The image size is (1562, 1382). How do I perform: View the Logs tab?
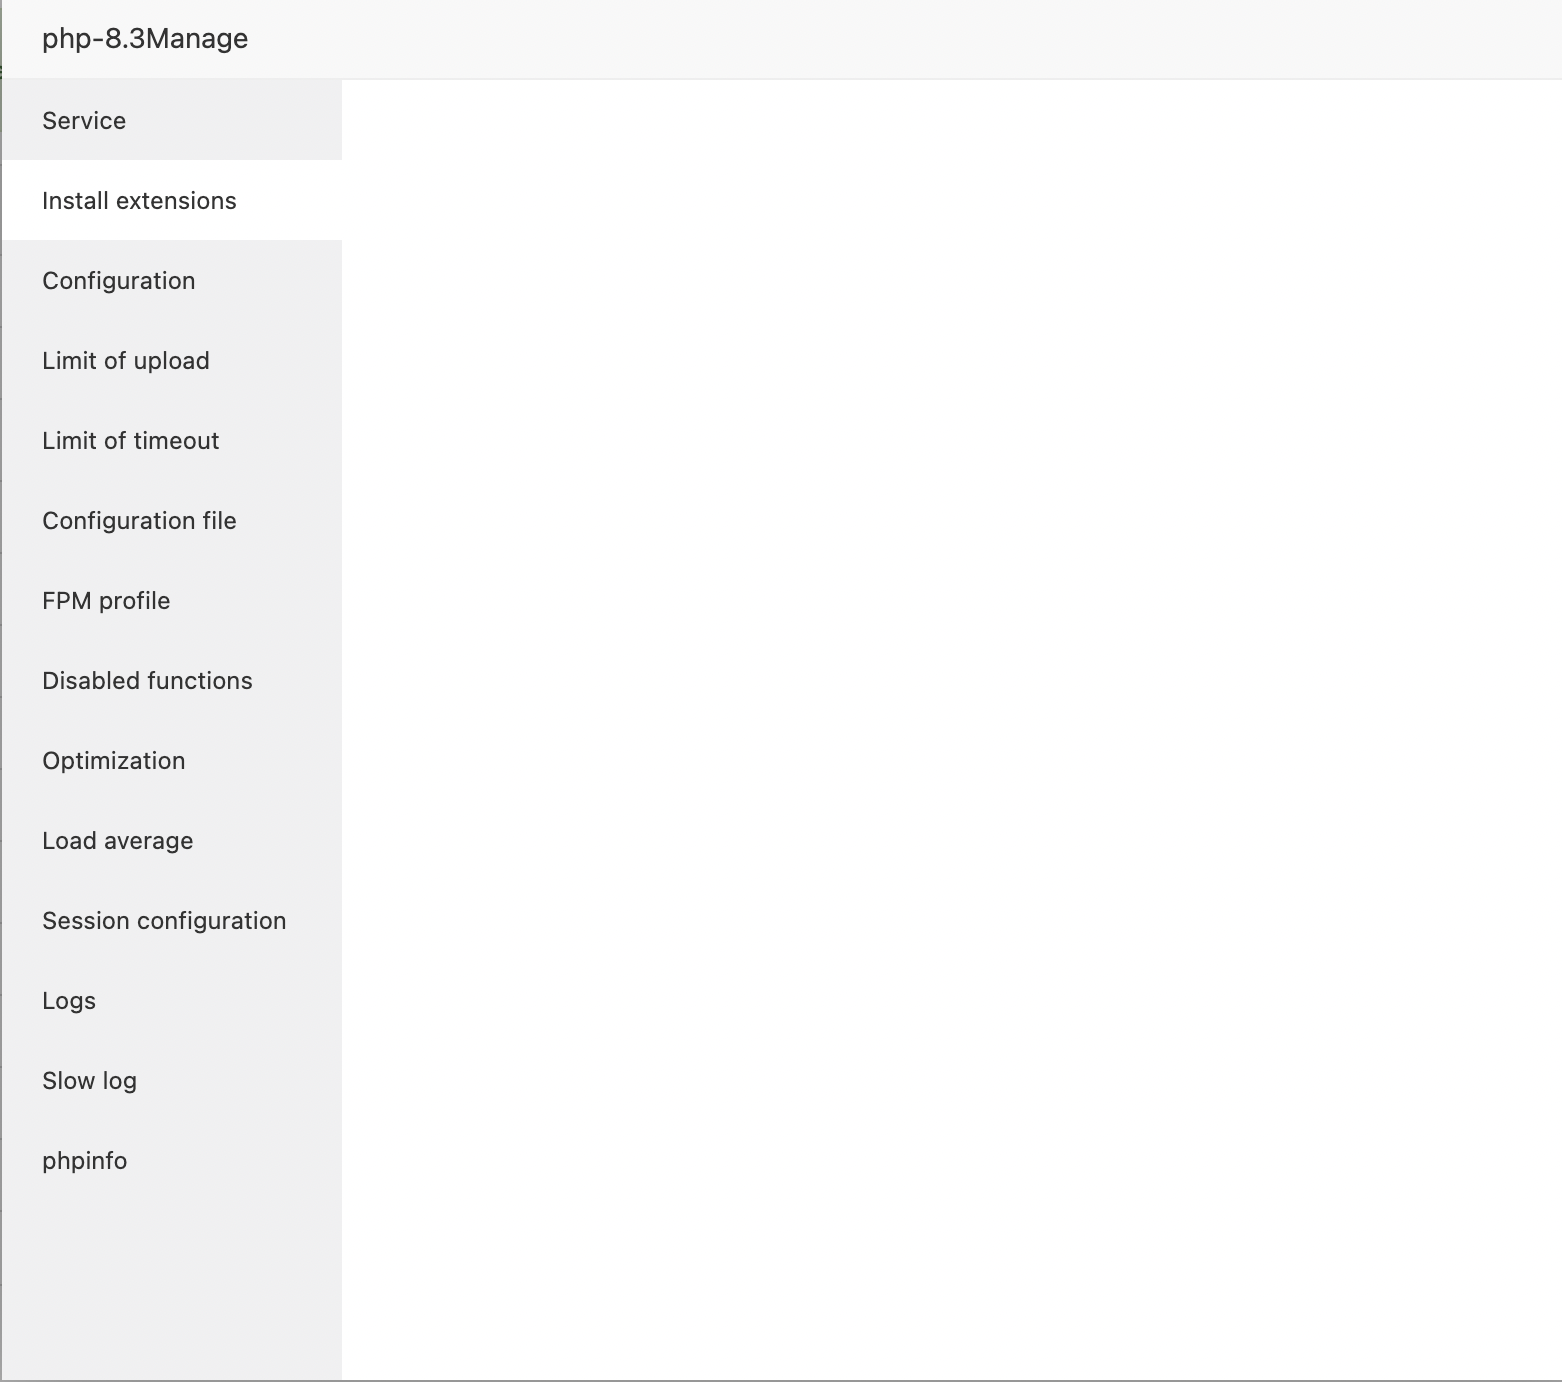tap(172, 1000)
